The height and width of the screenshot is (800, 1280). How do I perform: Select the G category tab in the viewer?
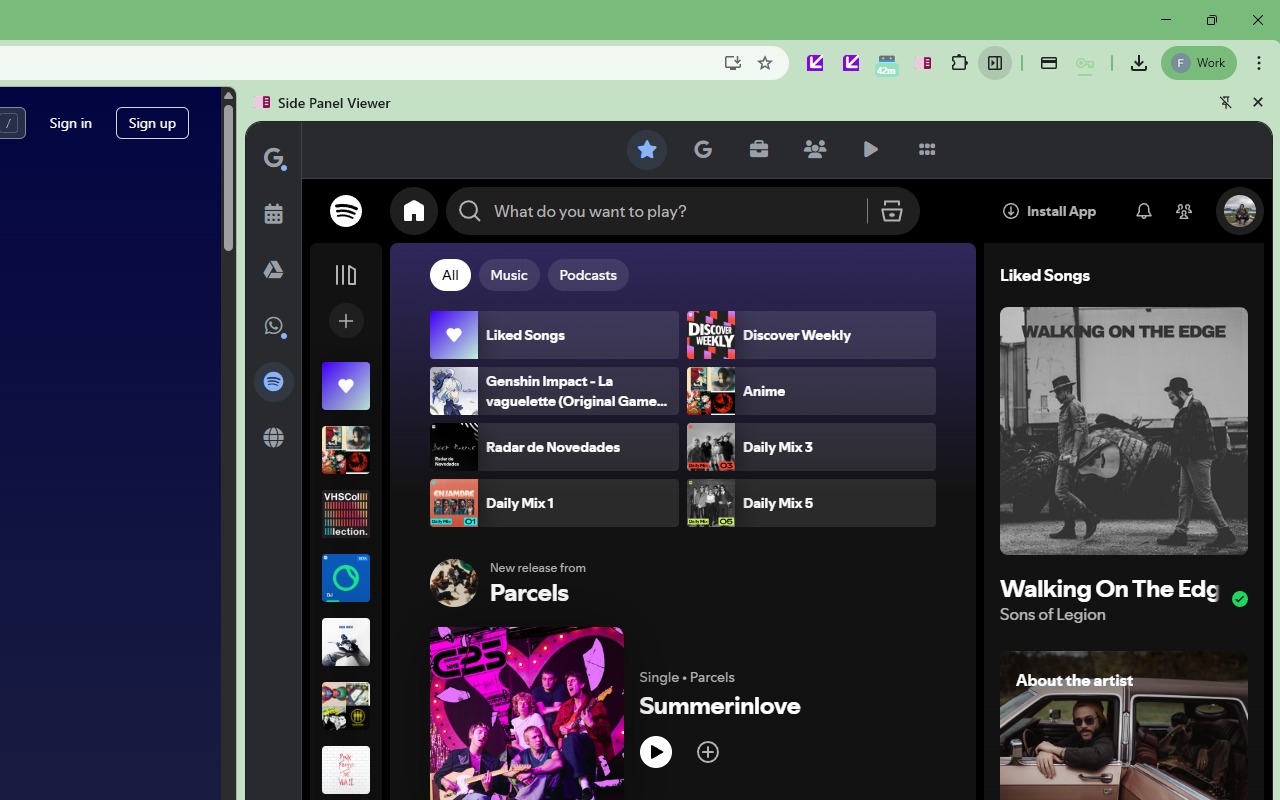click(703, 150)
